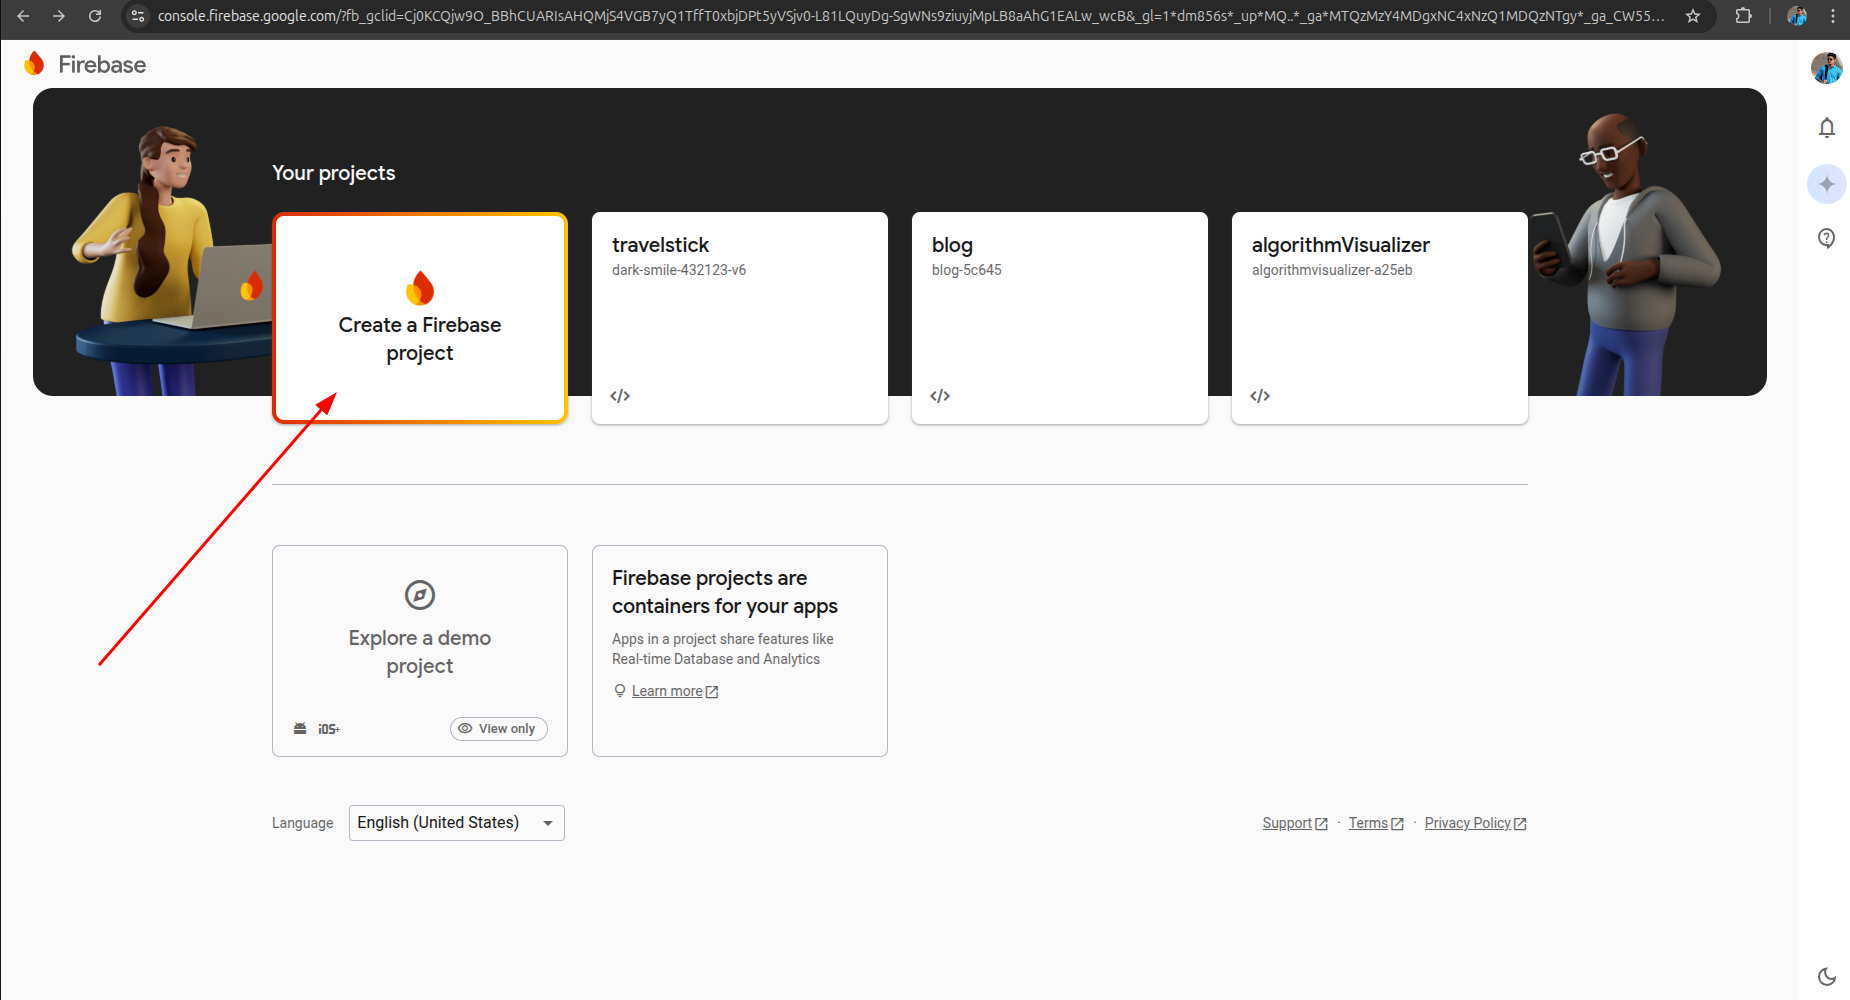
Task: Open the algorithmVisualizer project
Action: click(x=1380, y=318)
